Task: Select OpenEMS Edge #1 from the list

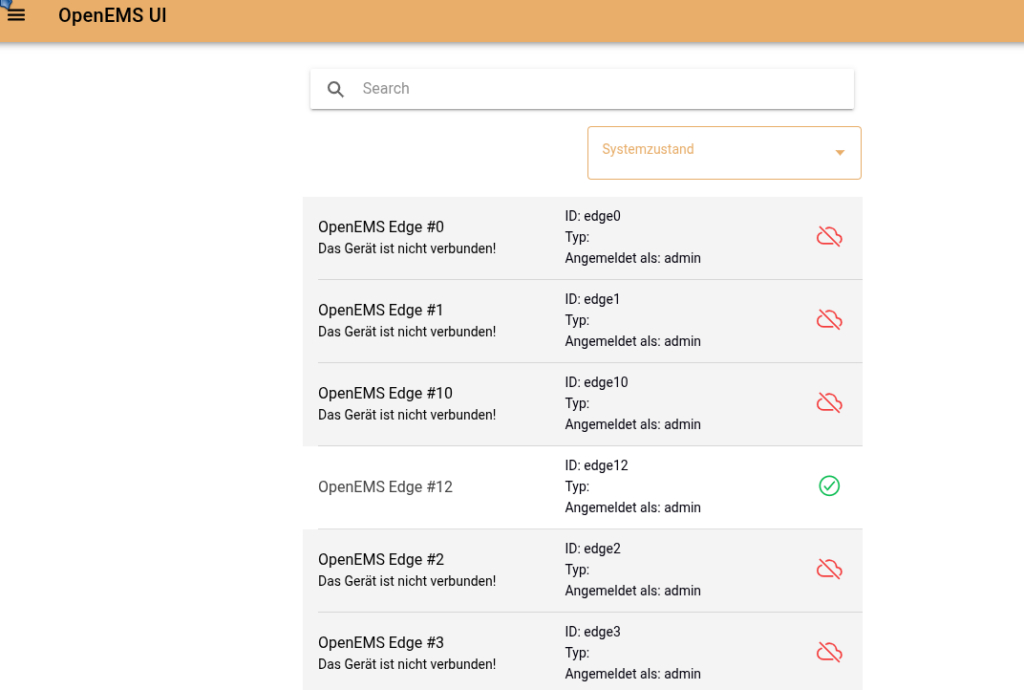Action: point(381,310)
